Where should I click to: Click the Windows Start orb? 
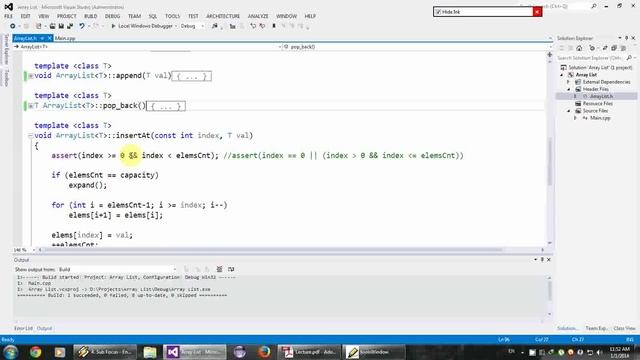11,352
